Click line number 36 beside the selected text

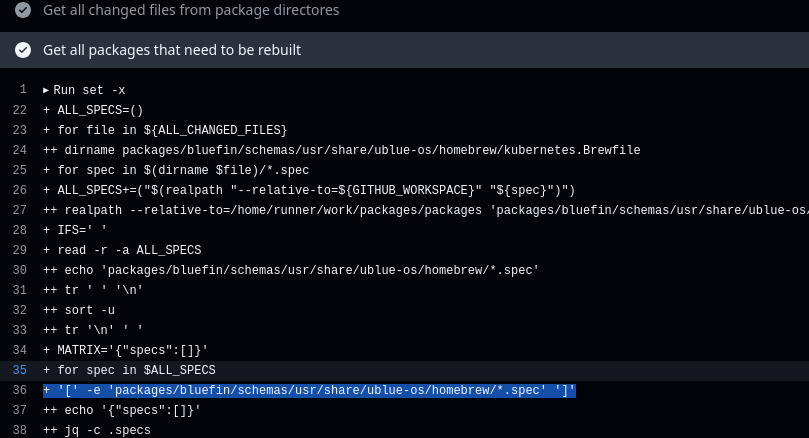pos(20,390)
